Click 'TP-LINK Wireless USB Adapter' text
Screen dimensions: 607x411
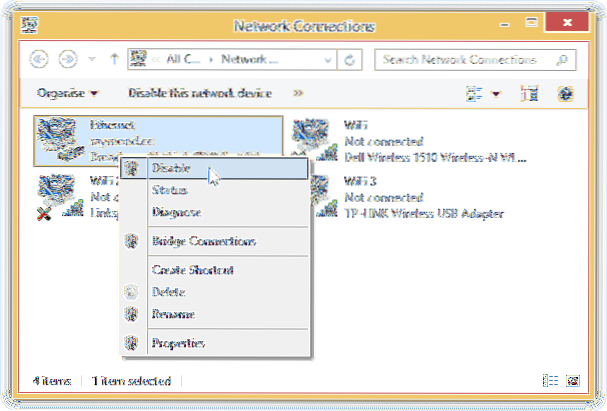[x=424, y=214]
